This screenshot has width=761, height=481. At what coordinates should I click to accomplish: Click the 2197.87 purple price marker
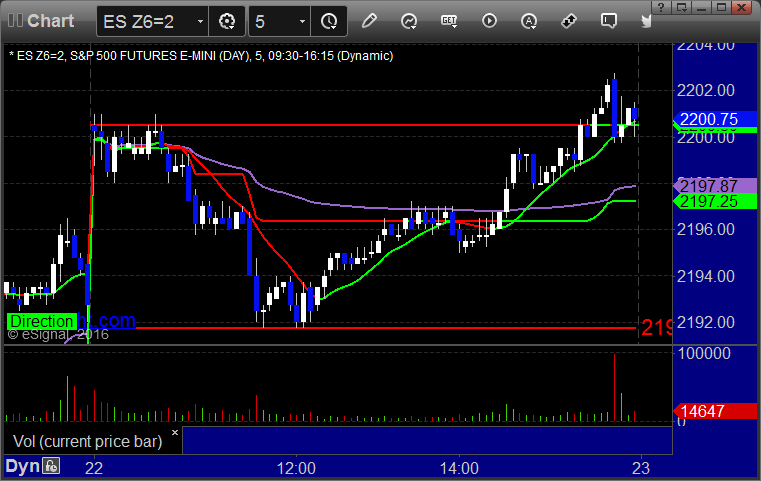pyautogui.click(x=715, y=185)
